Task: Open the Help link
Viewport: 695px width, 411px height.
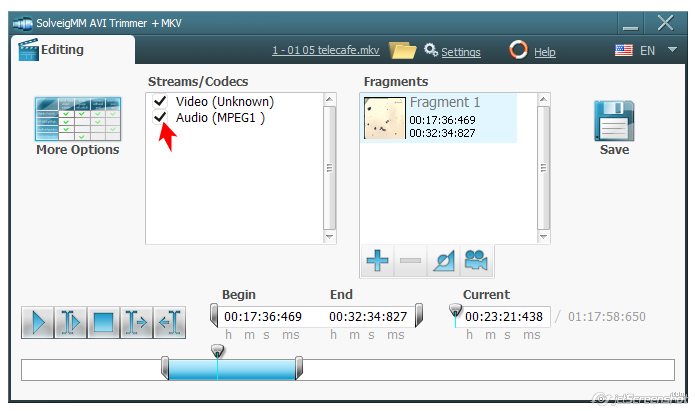Action: (x=545, y=52)
